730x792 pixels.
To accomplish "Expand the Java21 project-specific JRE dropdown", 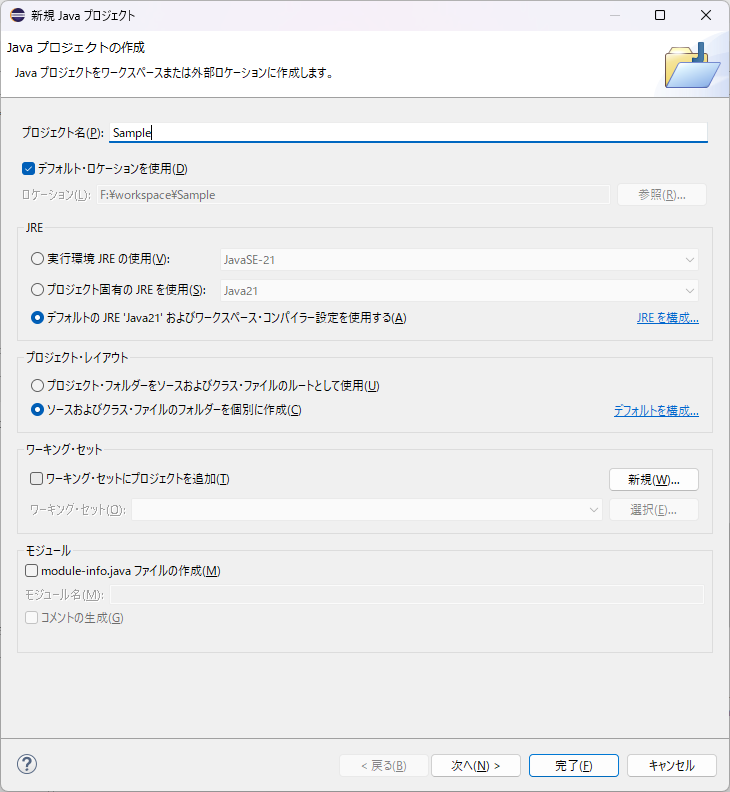I will click(x=459, y=291).
